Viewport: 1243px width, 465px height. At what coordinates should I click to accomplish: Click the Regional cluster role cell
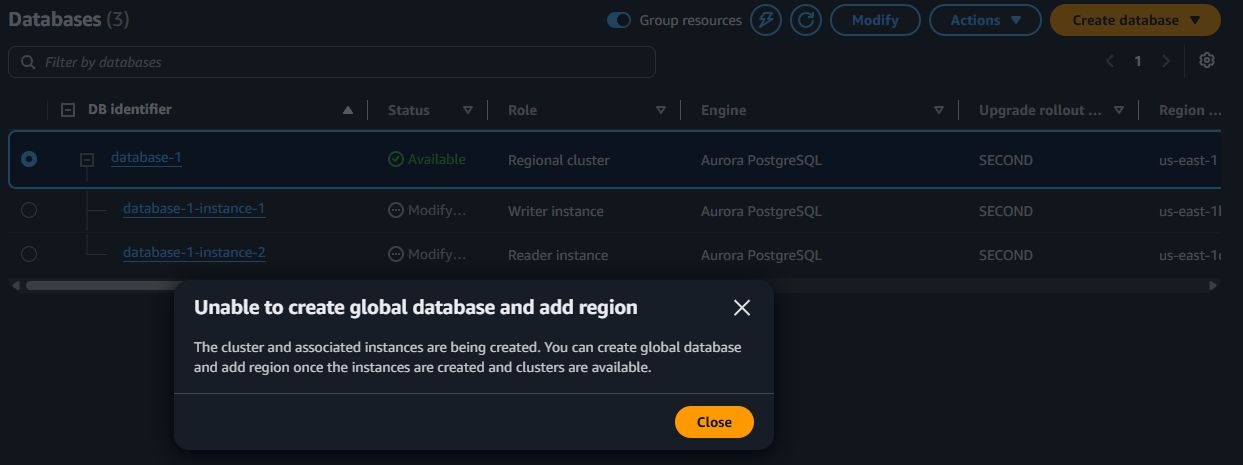point(558,160)
